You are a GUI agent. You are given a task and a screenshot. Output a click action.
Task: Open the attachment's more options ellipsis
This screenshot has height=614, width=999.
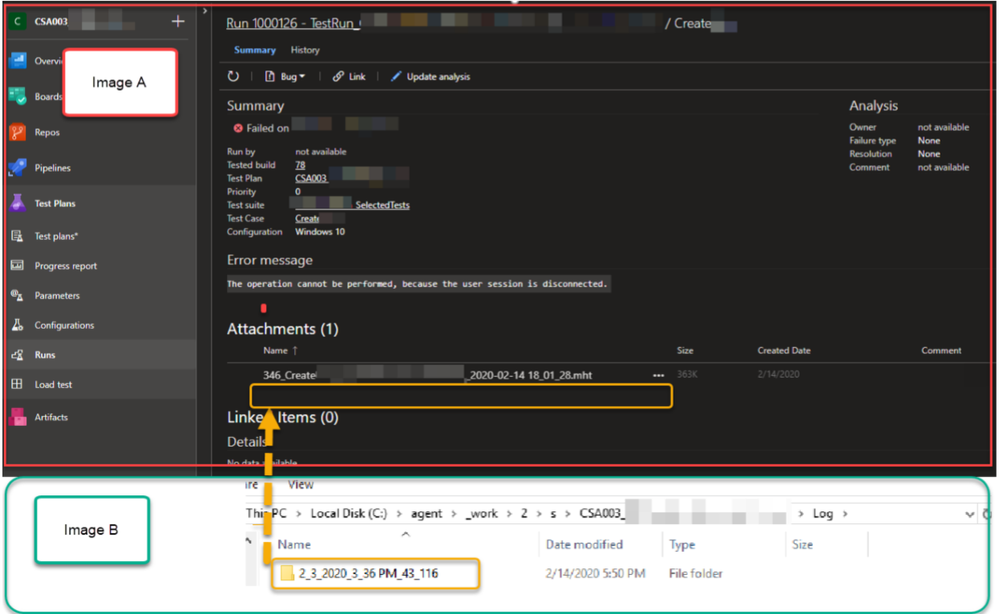point(658,375)
